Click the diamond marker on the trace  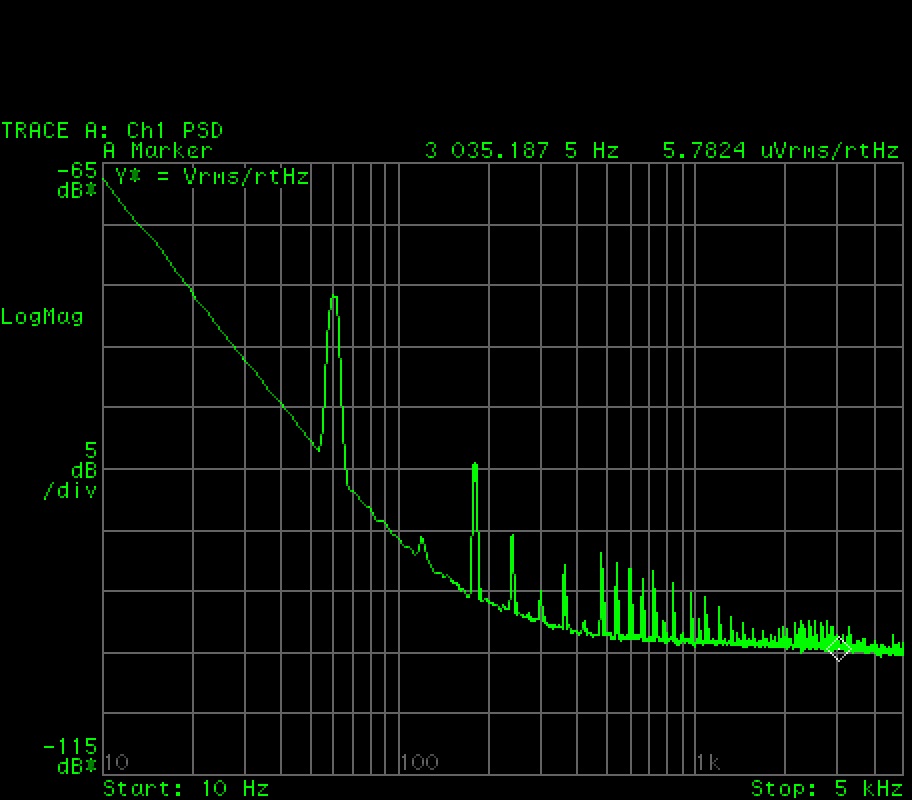(x=838, y=648)
